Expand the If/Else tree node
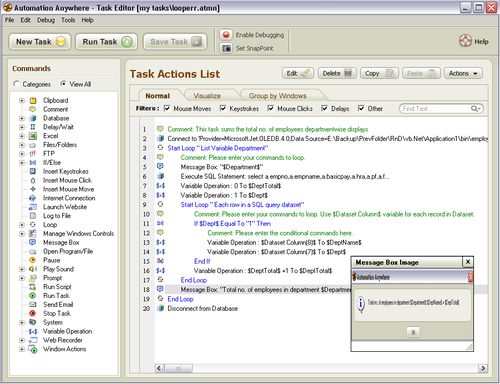 point(22,163)
